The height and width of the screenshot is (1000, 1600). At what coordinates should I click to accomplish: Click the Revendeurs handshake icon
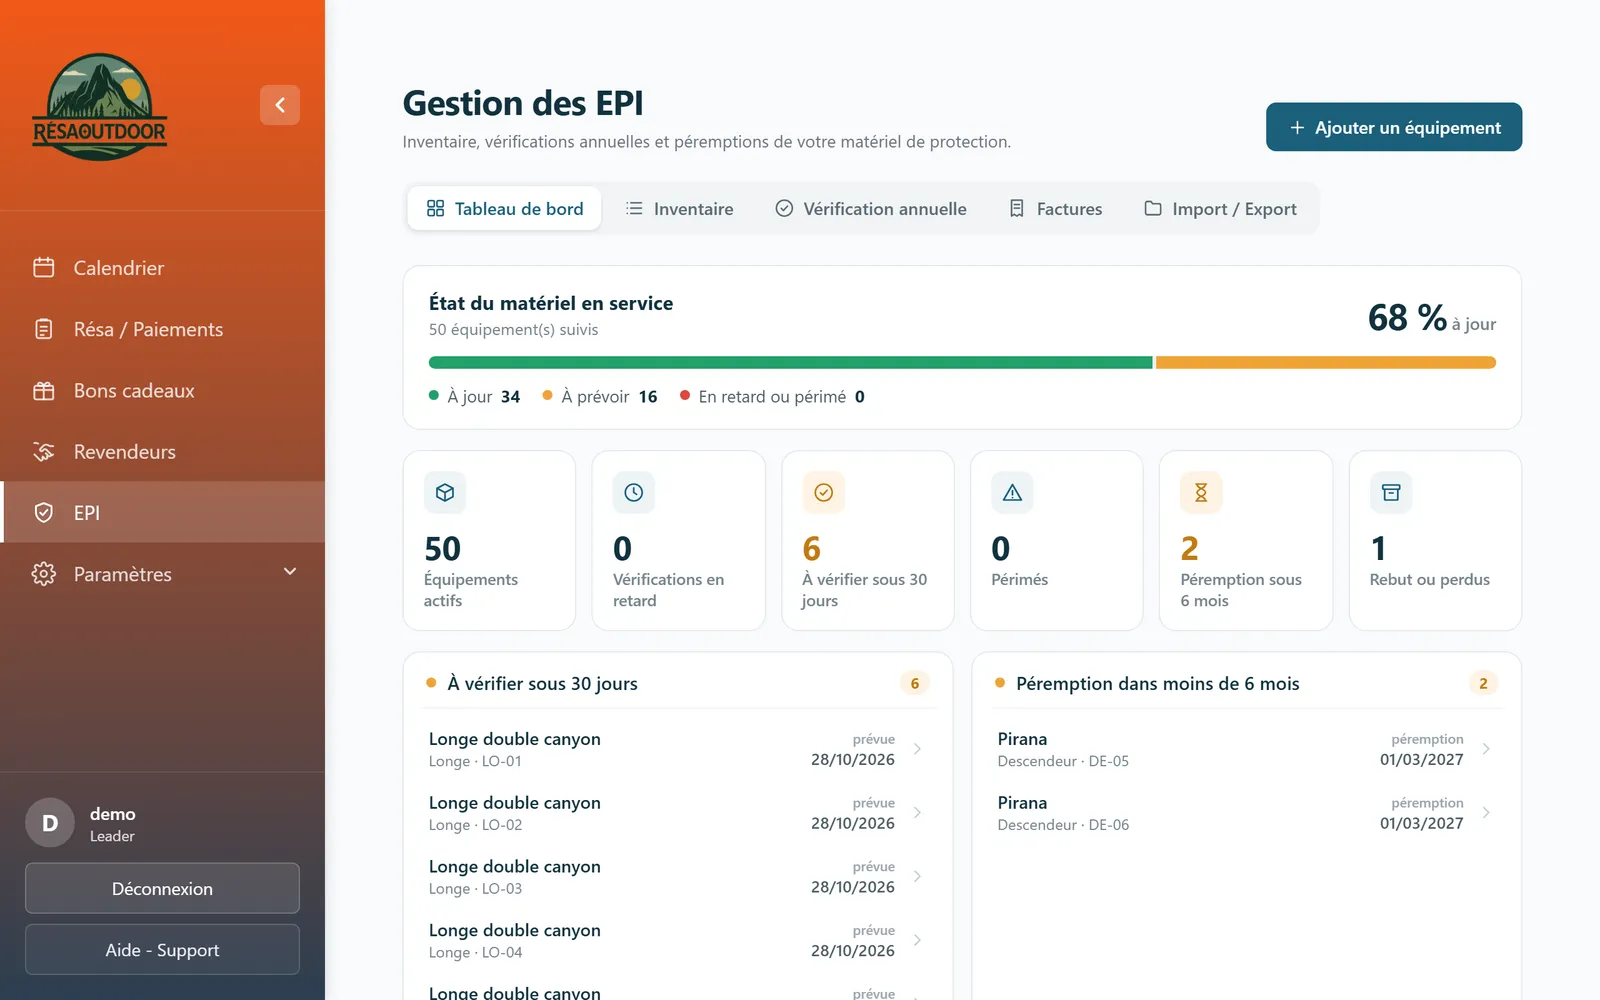[x=43, y=451]
